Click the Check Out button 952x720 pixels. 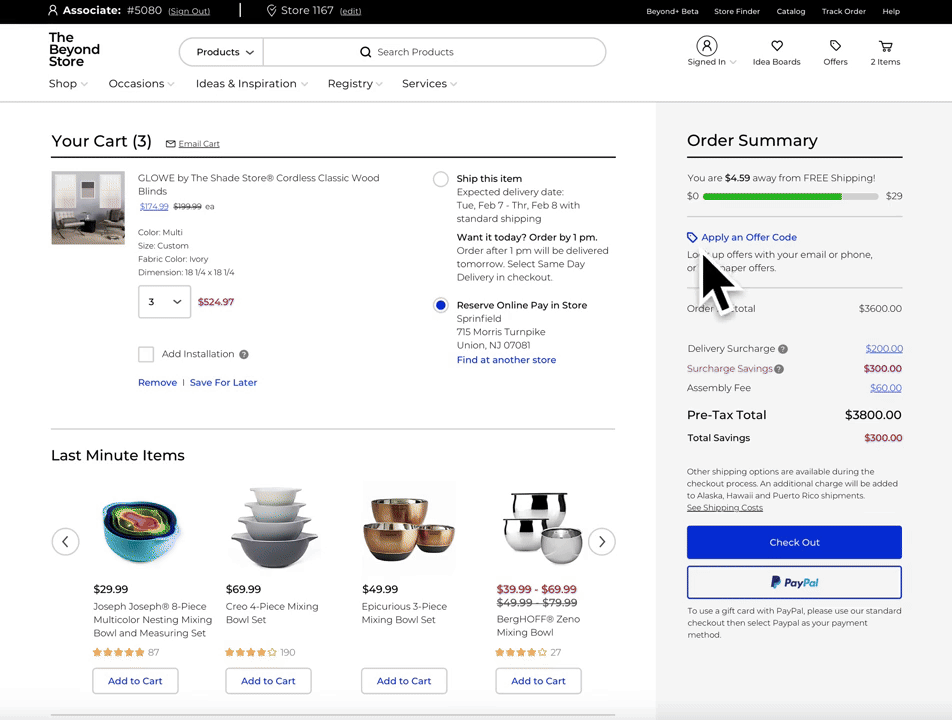tap(794, 542)
